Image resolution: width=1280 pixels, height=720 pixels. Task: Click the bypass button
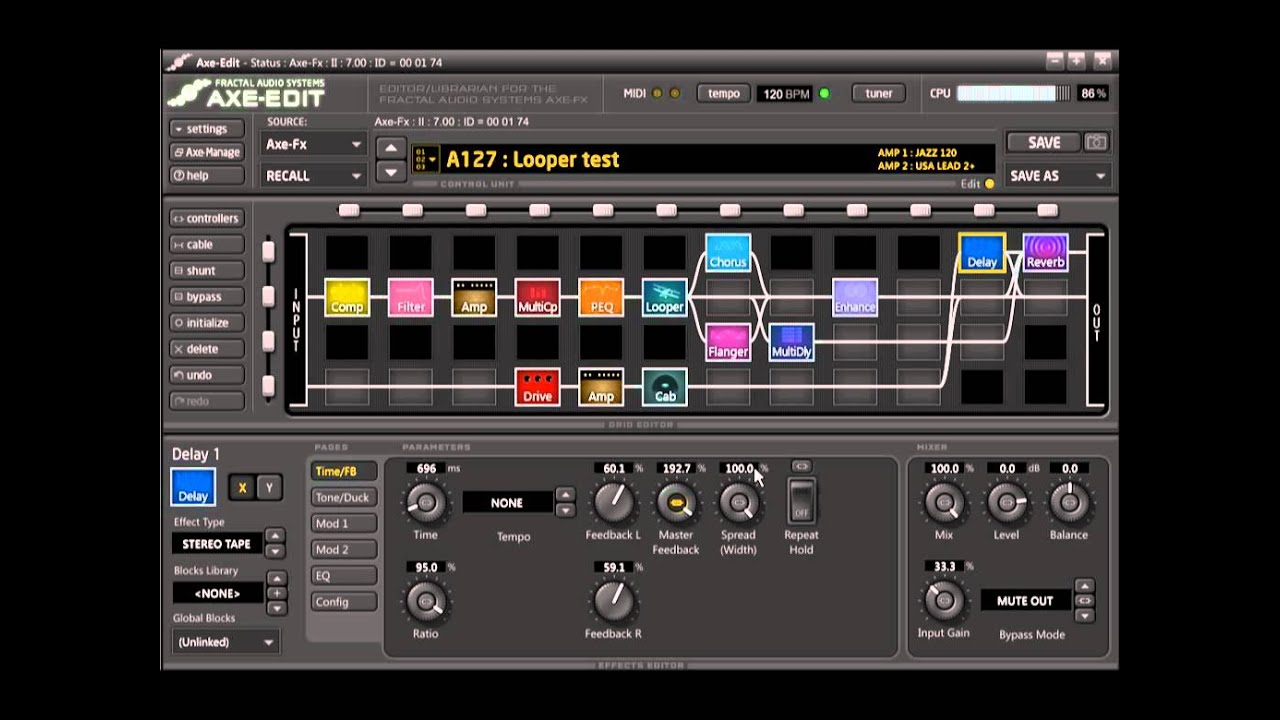point(206,296)
